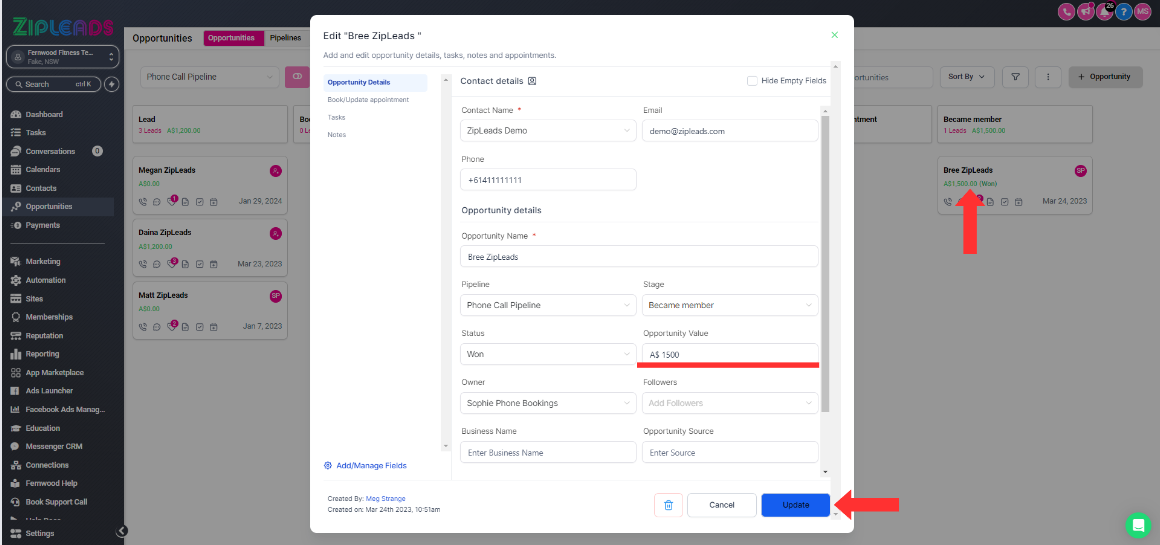Open Calendars in the sidebar
This screenshot has height=545, width=1160.
tap(42, 169)
